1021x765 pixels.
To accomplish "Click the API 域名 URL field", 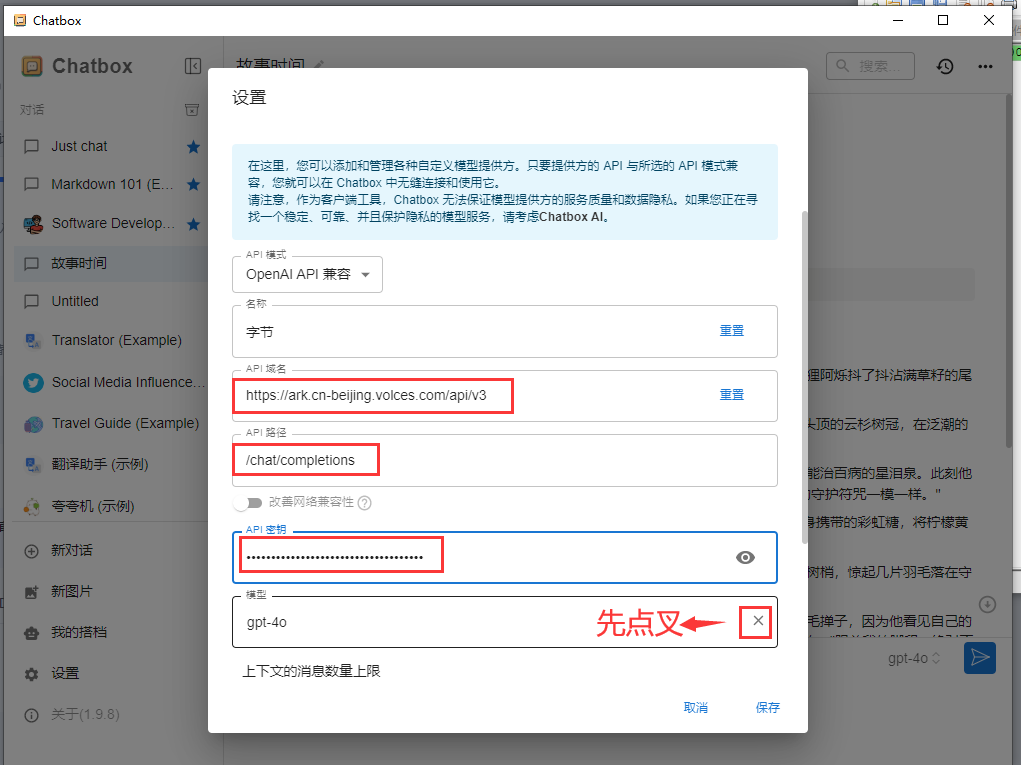I will pyautogui.click(x=505, y=395).
